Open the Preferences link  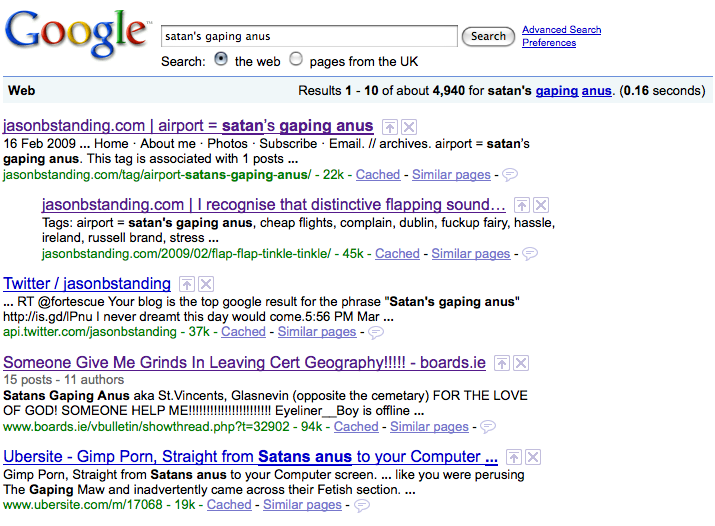coord(549,43)
